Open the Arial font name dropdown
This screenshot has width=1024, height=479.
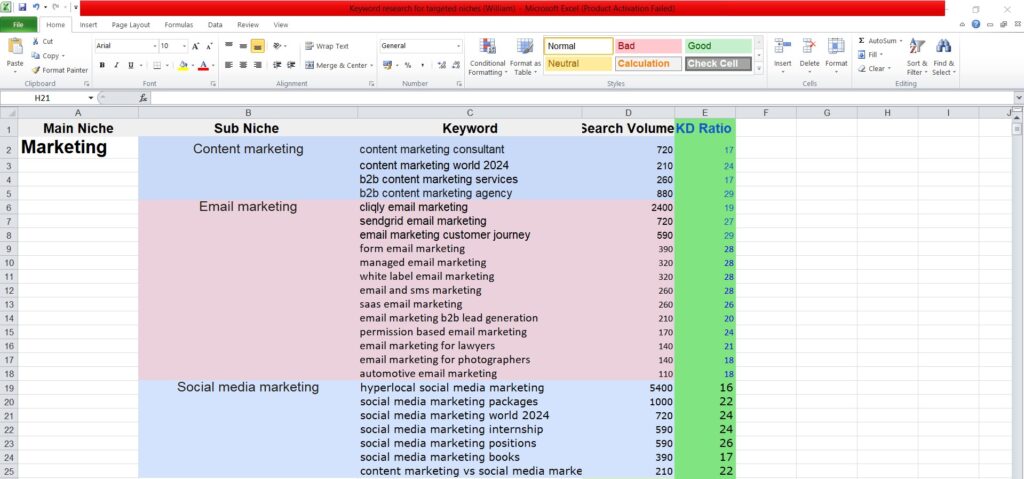(155, 46)
